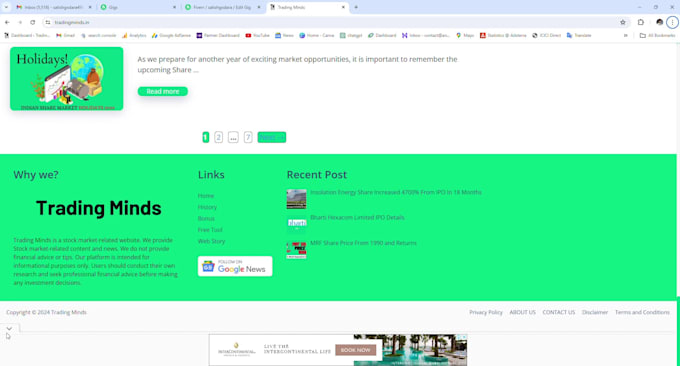
Task: Click the Holidays article thumbnail image
Action: [x=66, y=78]
